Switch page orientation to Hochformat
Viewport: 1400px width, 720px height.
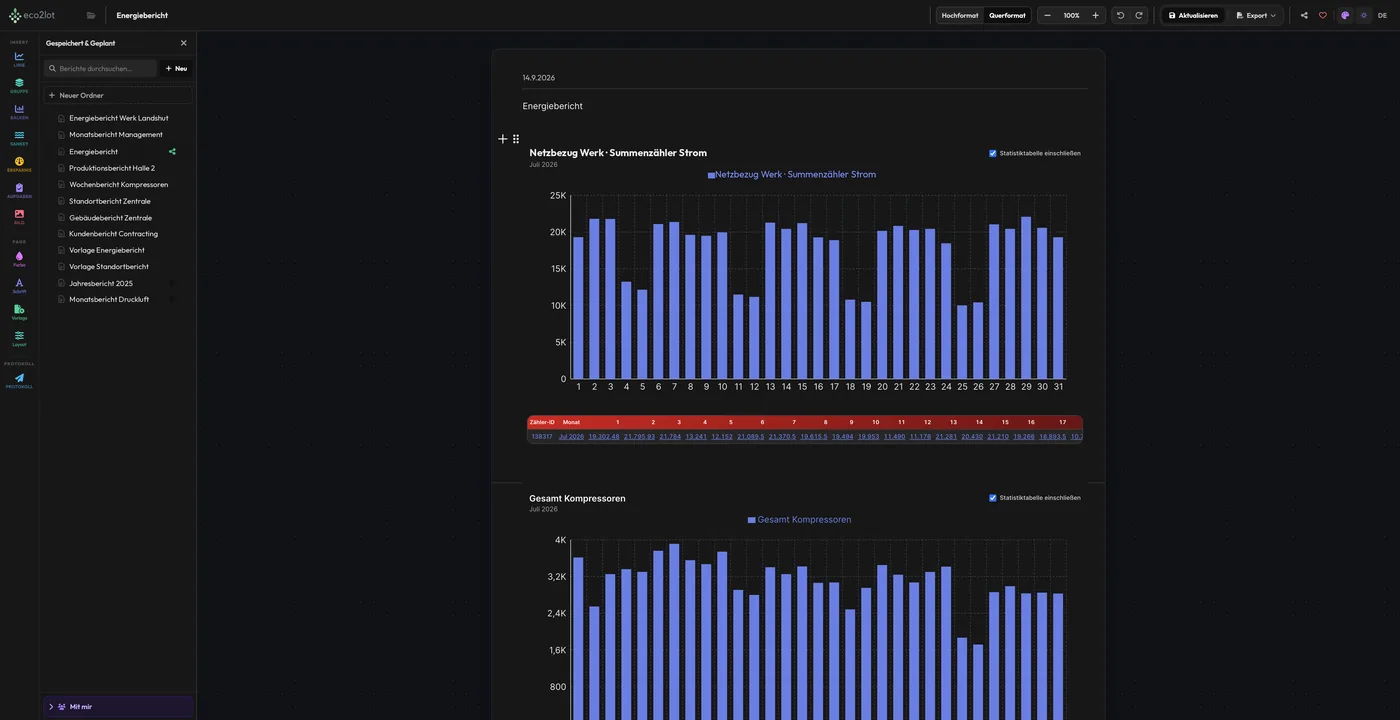tap(960, 15)
